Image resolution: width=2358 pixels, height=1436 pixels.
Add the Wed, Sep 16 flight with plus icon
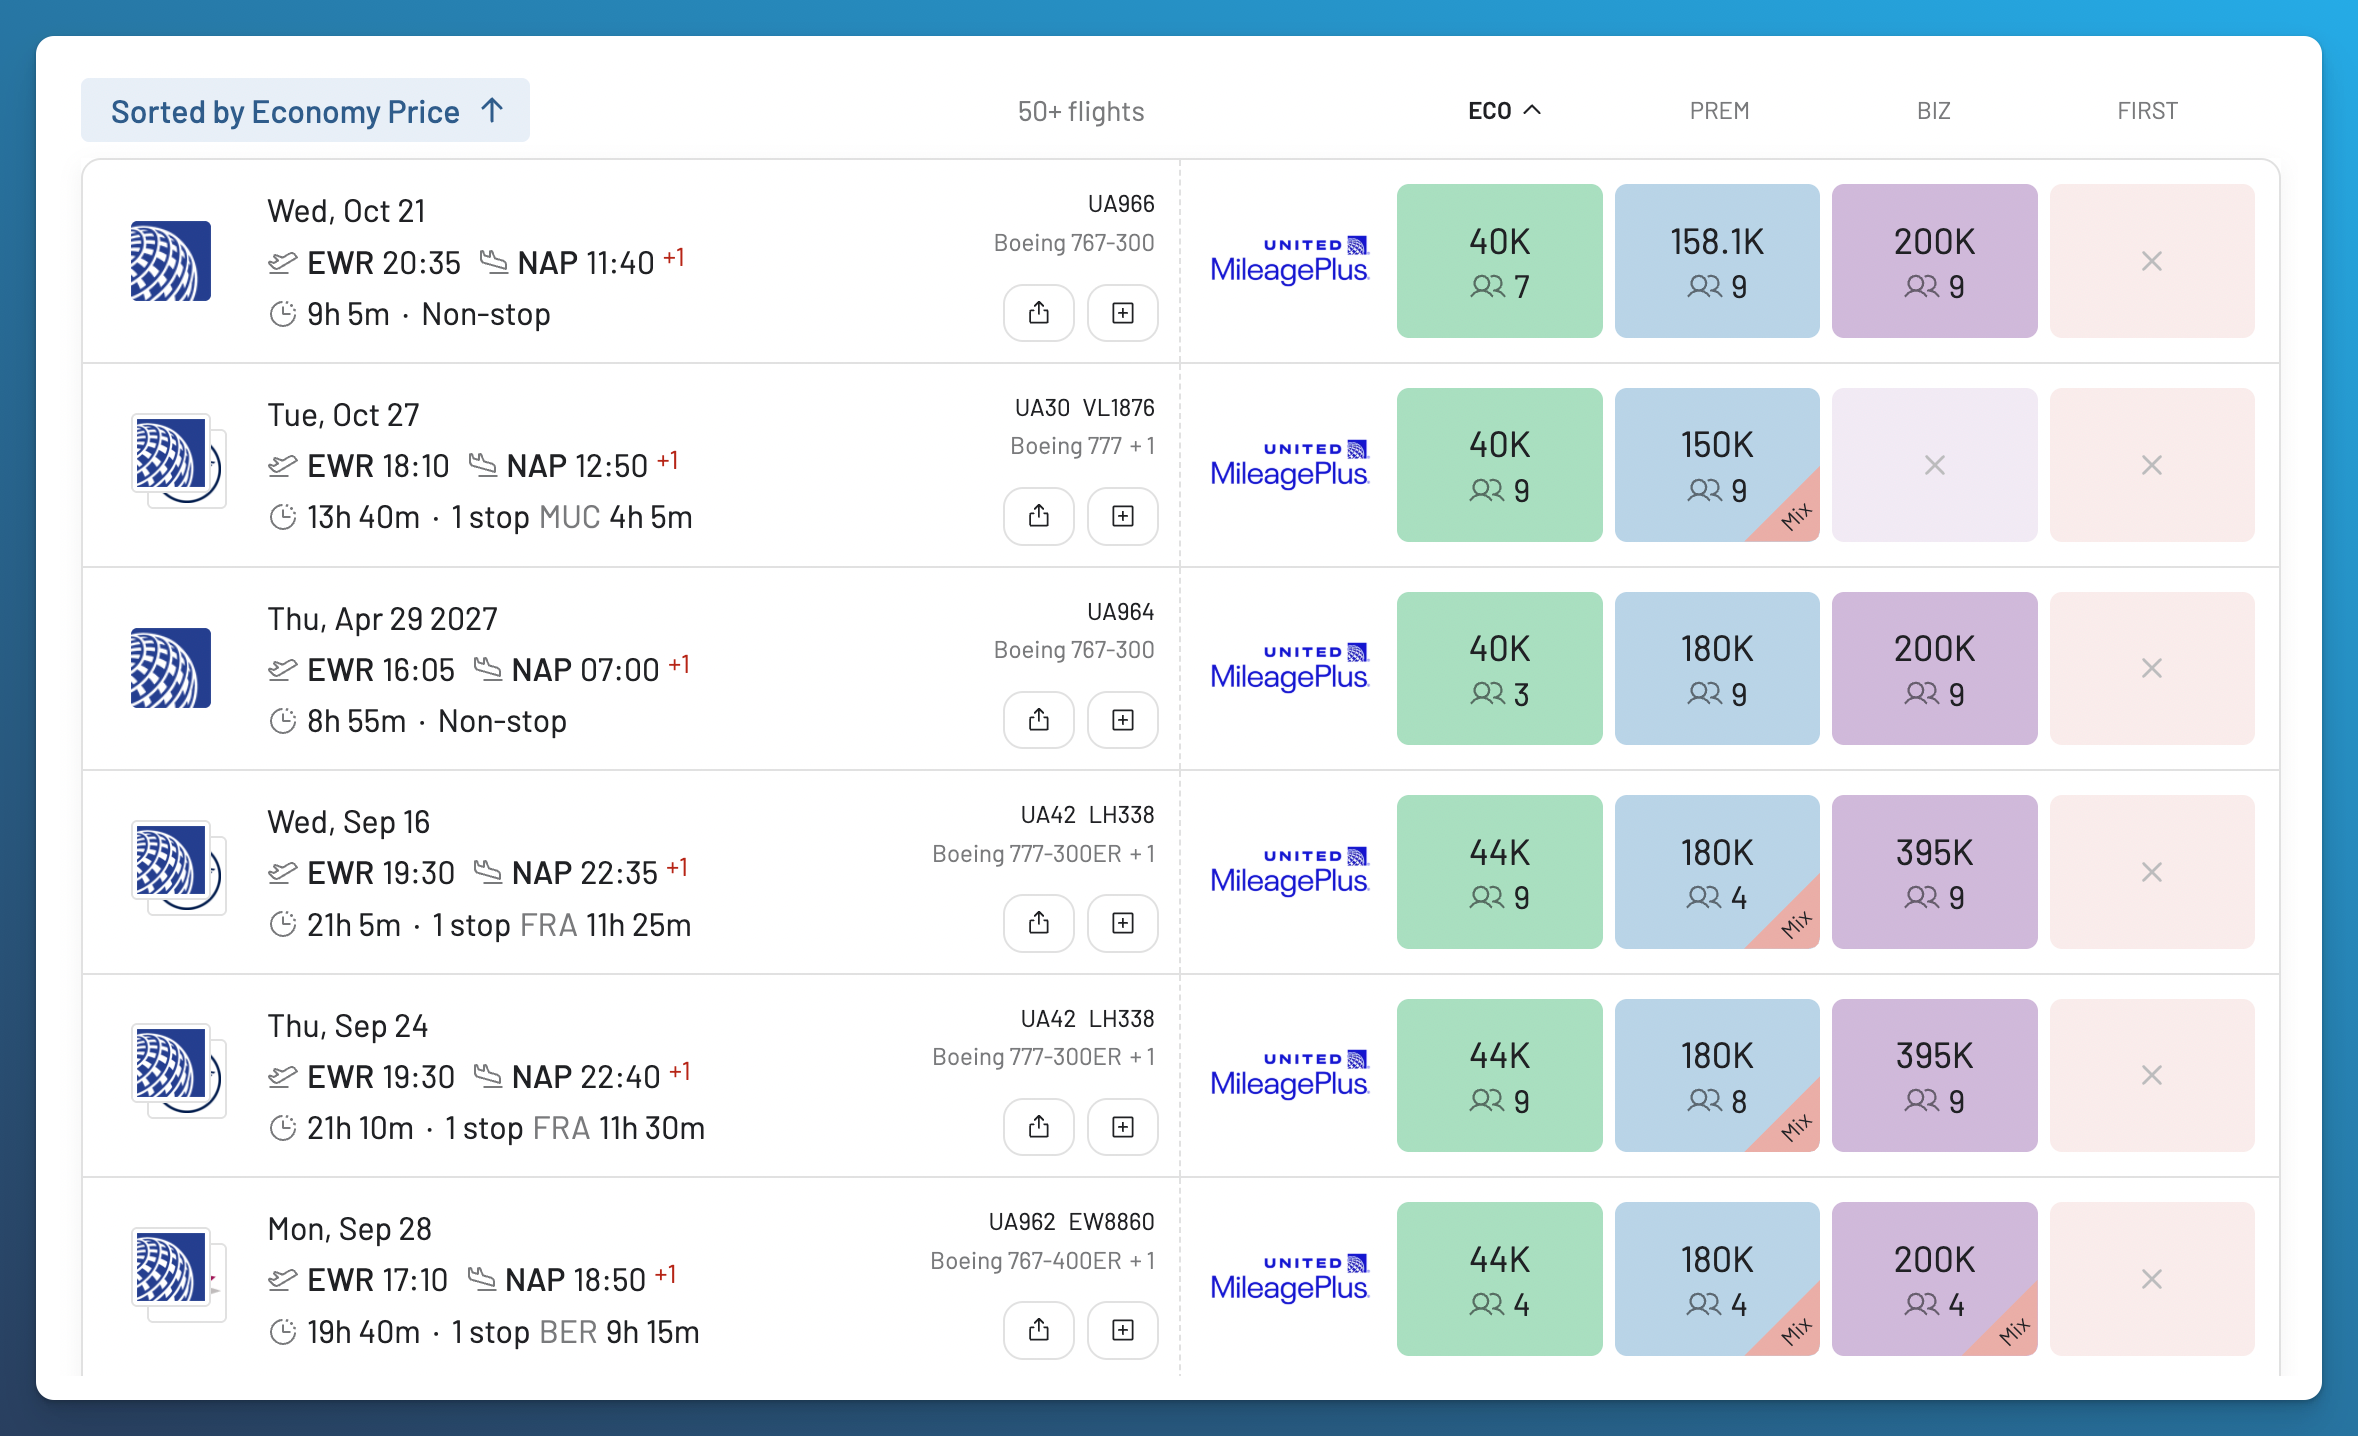1123,923
